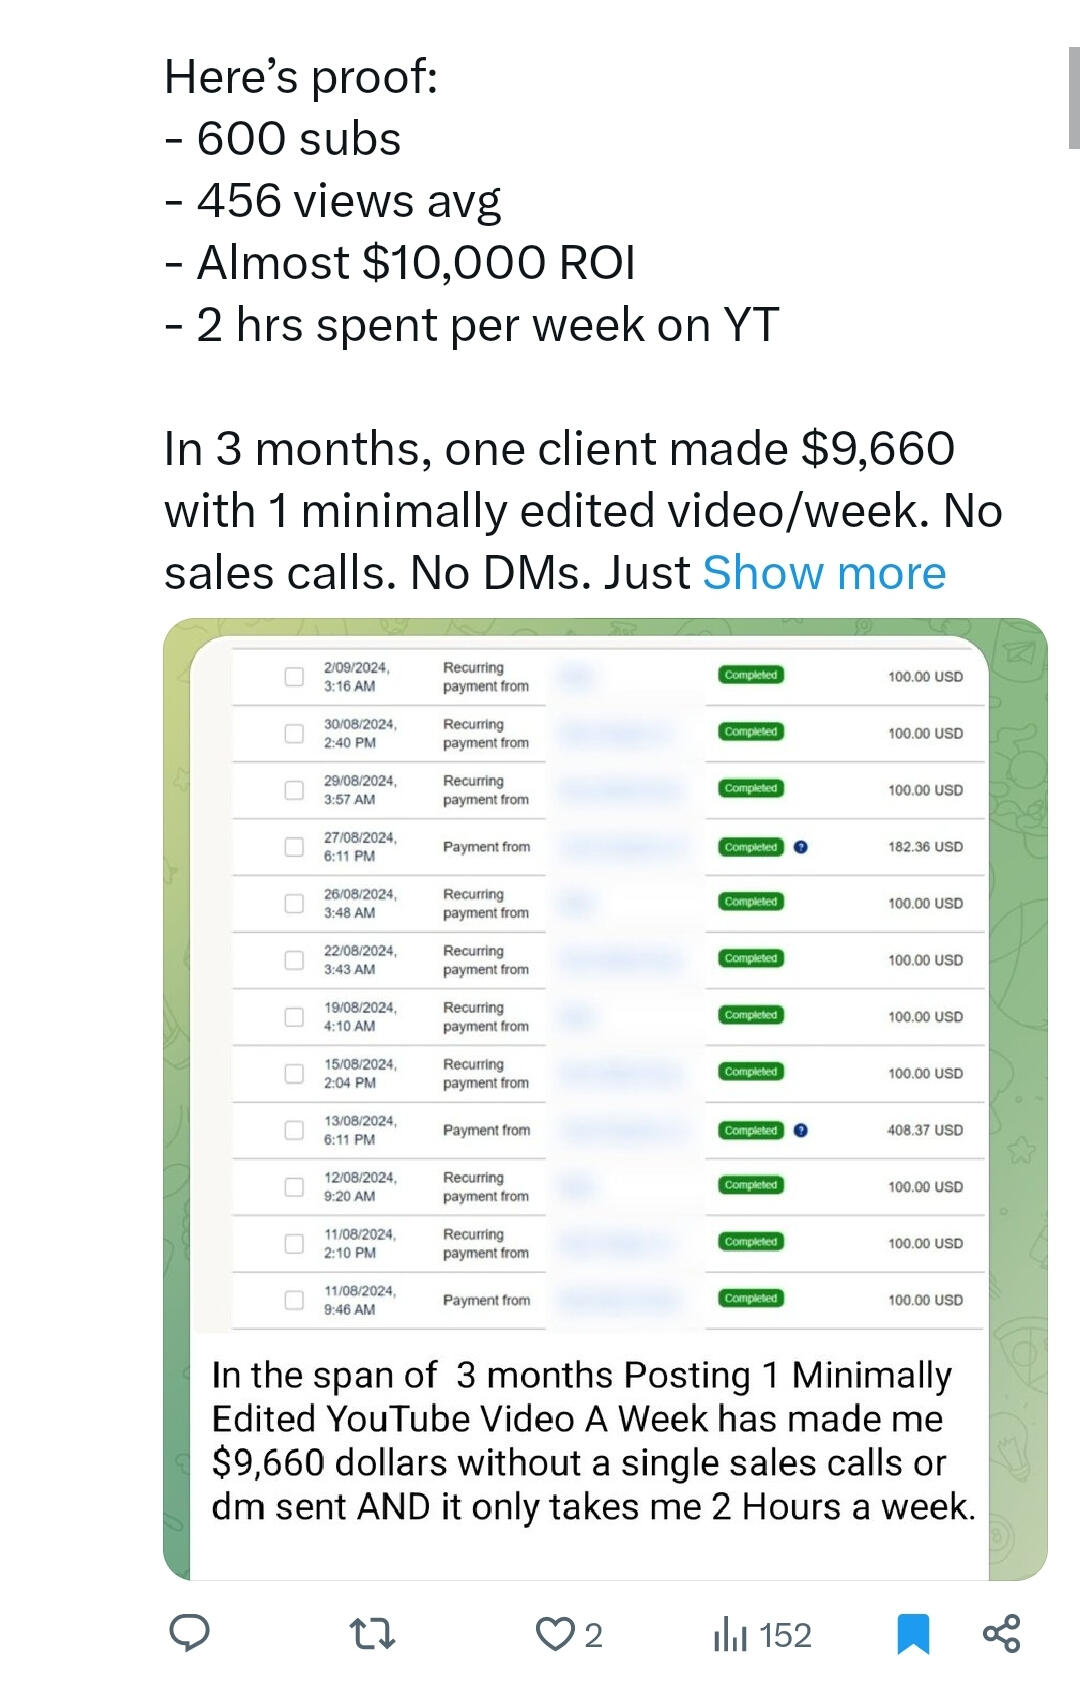Tick checkbox for 30/08/2024 2:40 PM payment
The image size is (1080, 1681).
click(294, 733)
